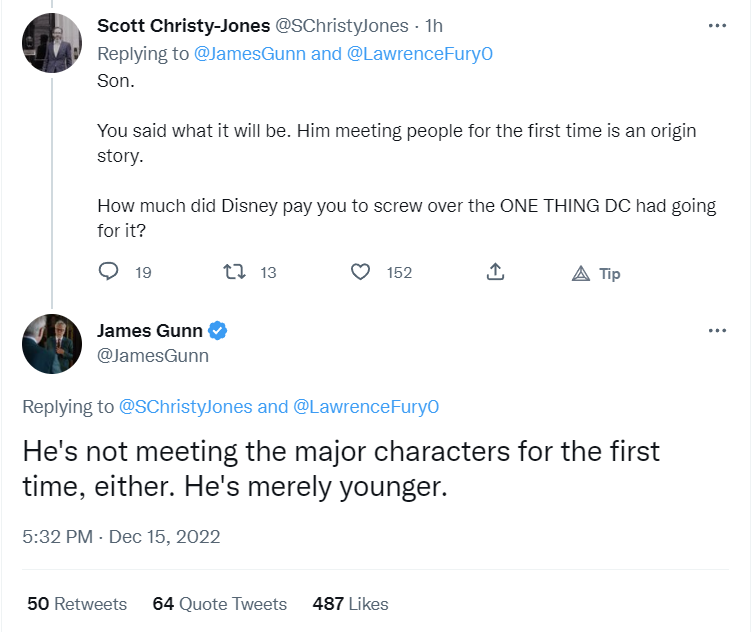Open three-dot menu on James Gunn's tweet

[717, 331]
